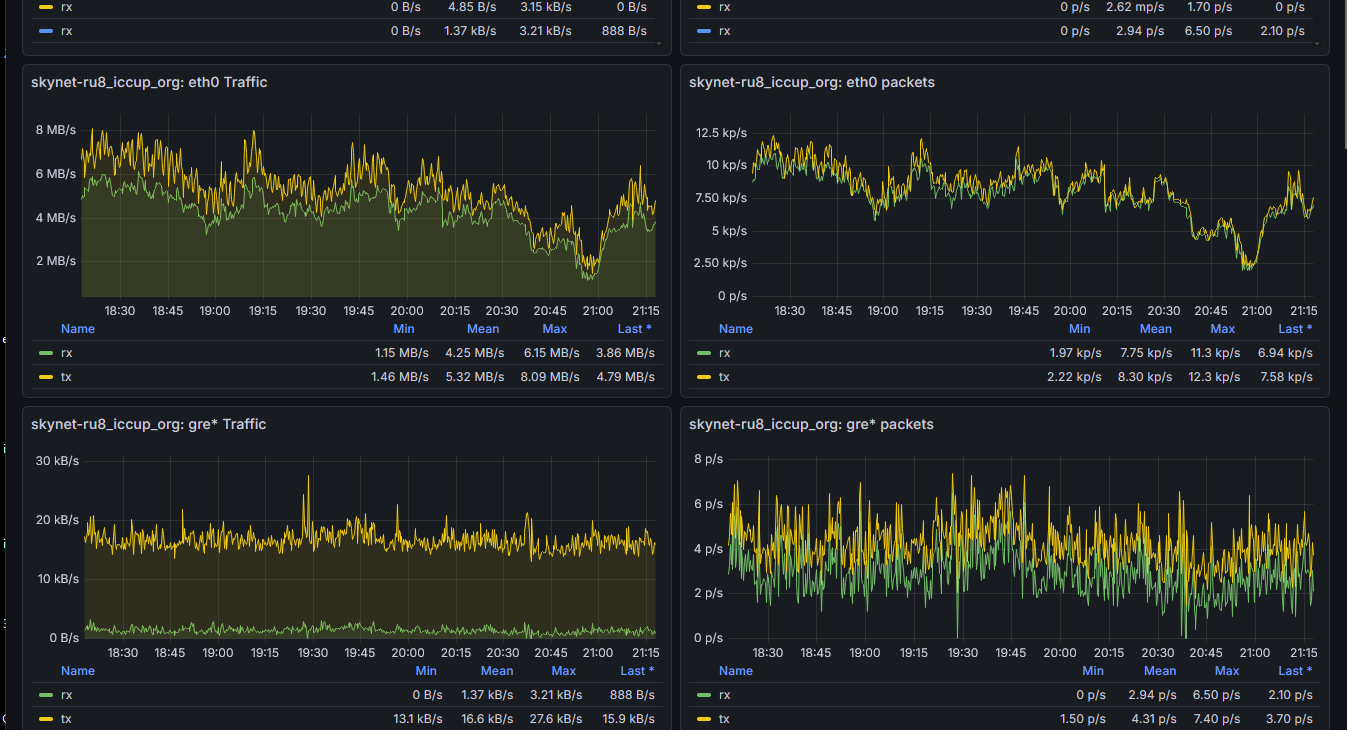The height and width of the screenshot is (730, 1347).
Task: Sort gre* Traffic legend by Last * column
Action: 636,671
